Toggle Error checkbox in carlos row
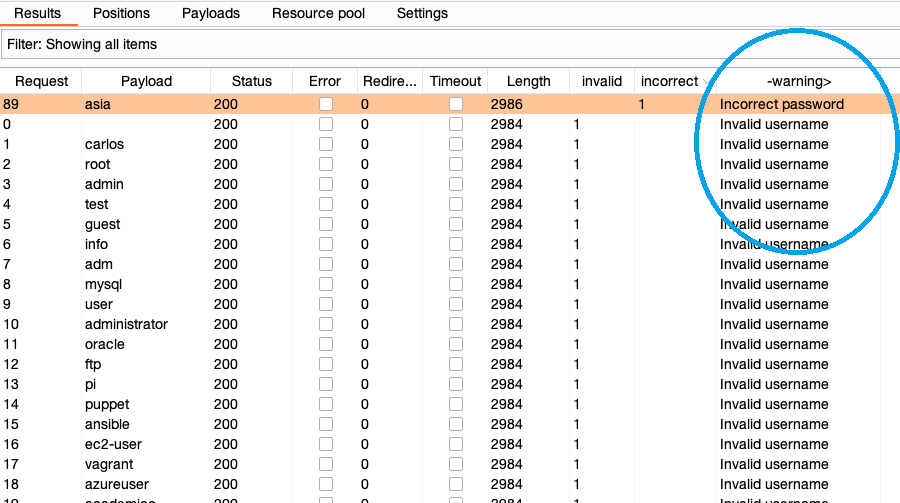Image resolution: width=900 pixels, height=503 pixels. point(325,144)
